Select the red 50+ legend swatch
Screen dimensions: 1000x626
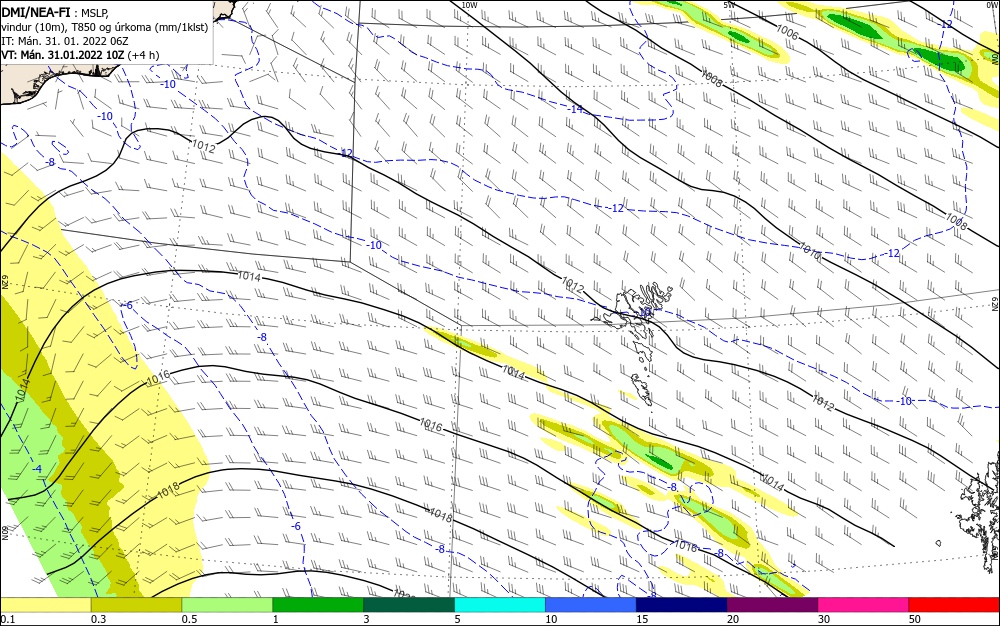pos(954,605)
